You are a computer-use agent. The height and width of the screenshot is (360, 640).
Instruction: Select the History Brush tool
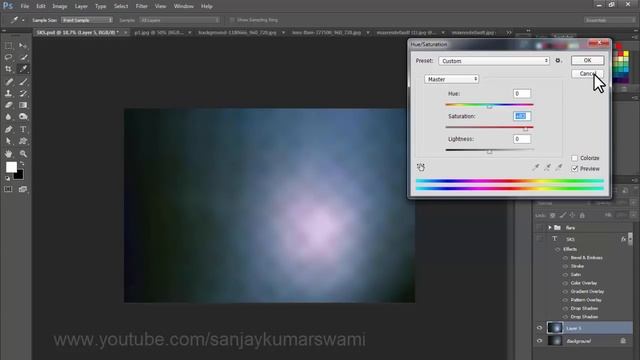[23, 93]
